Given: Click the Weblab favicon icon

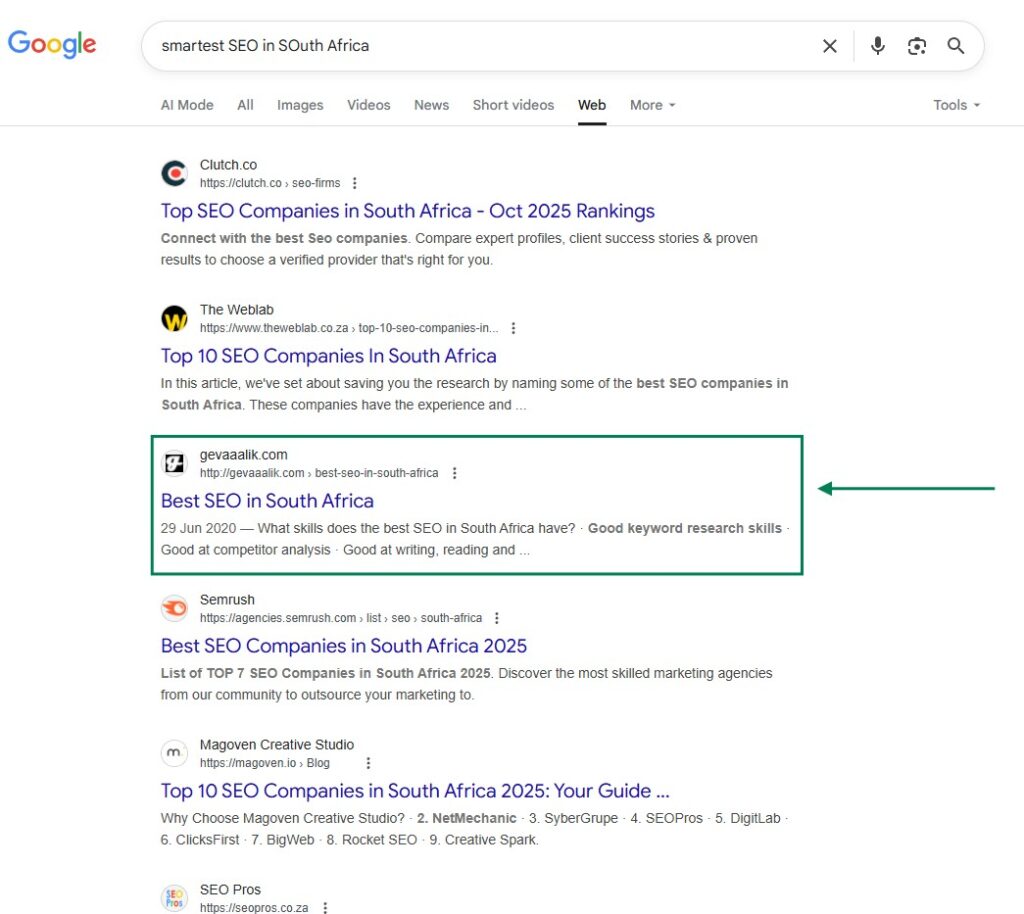Looking at the screenshot, I should point(174,319).
